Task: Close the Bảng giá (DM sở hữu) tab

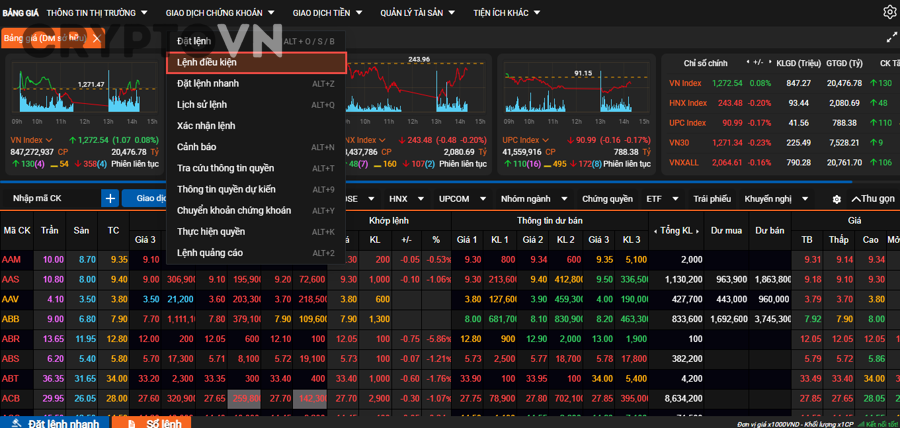Action: [96, 38]
